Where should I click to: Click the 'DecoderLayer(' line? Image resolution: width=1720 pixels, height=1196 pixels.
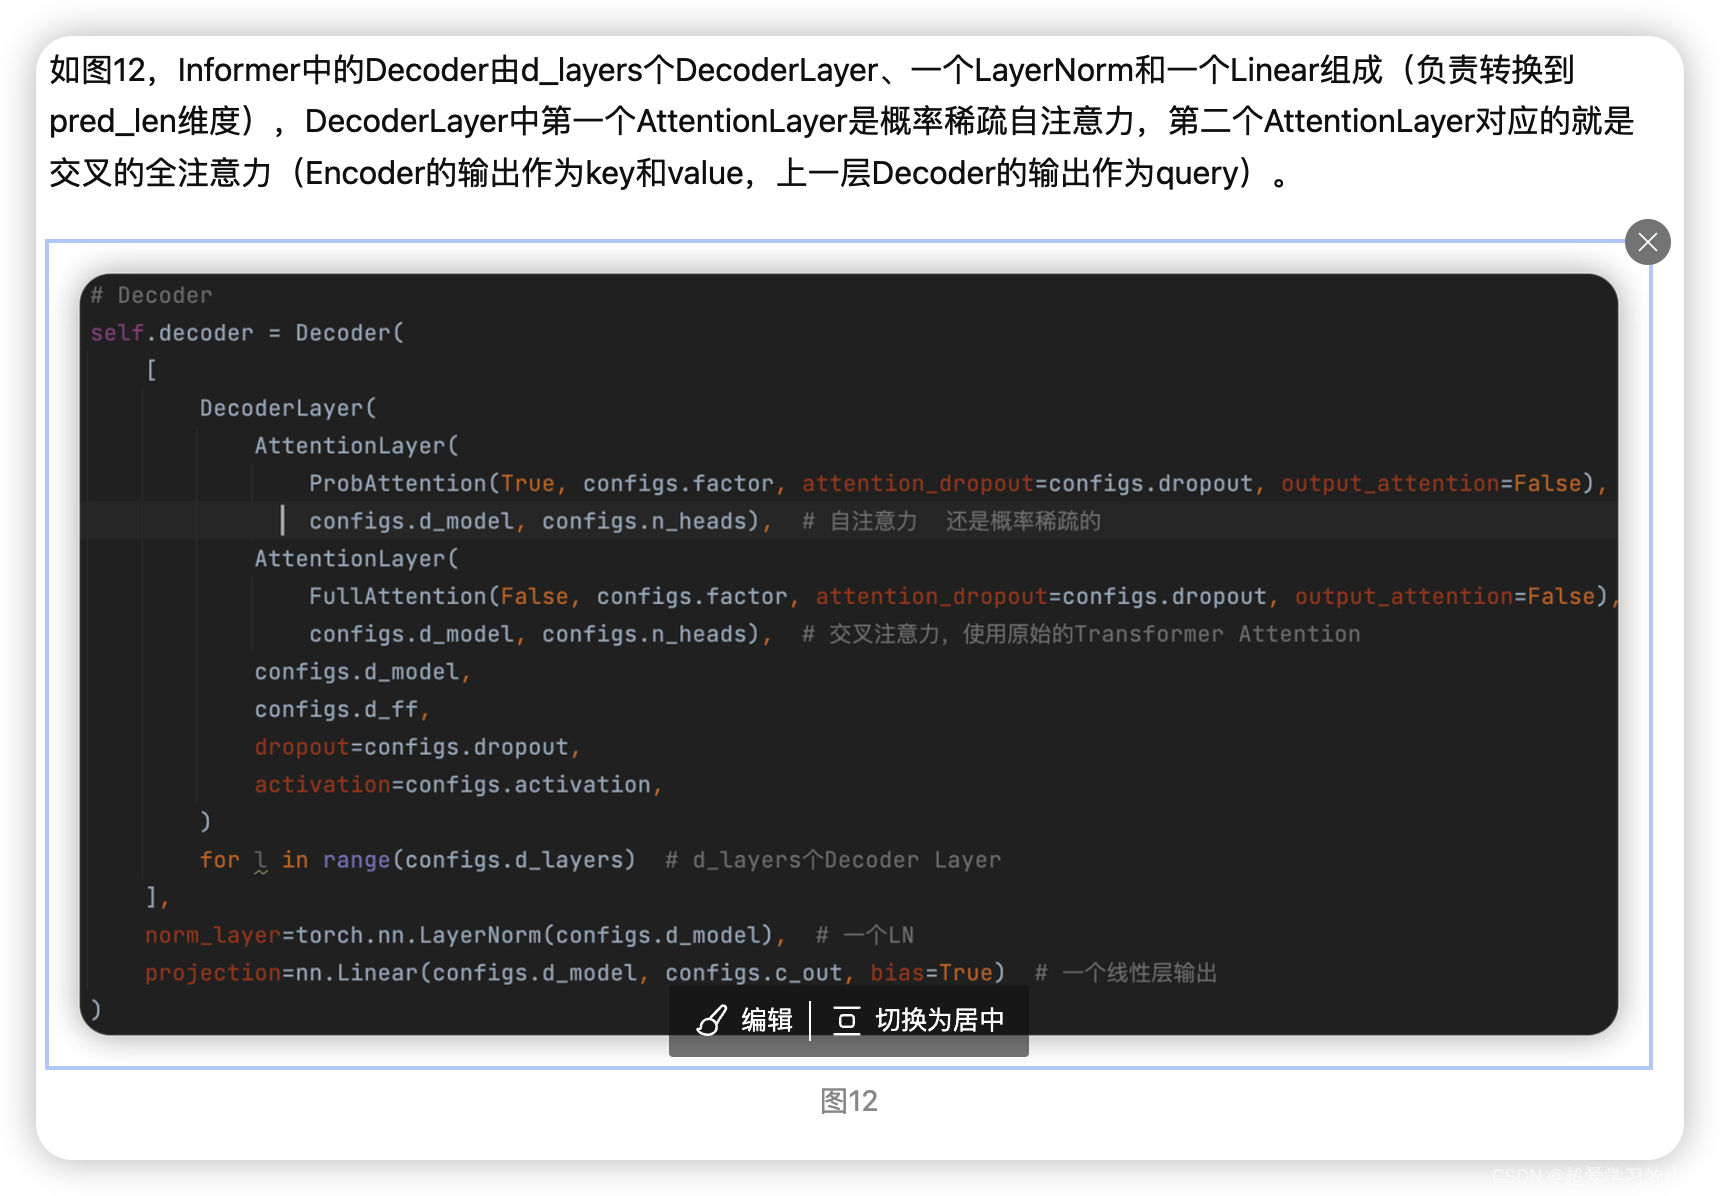click(x=288, y=408)
